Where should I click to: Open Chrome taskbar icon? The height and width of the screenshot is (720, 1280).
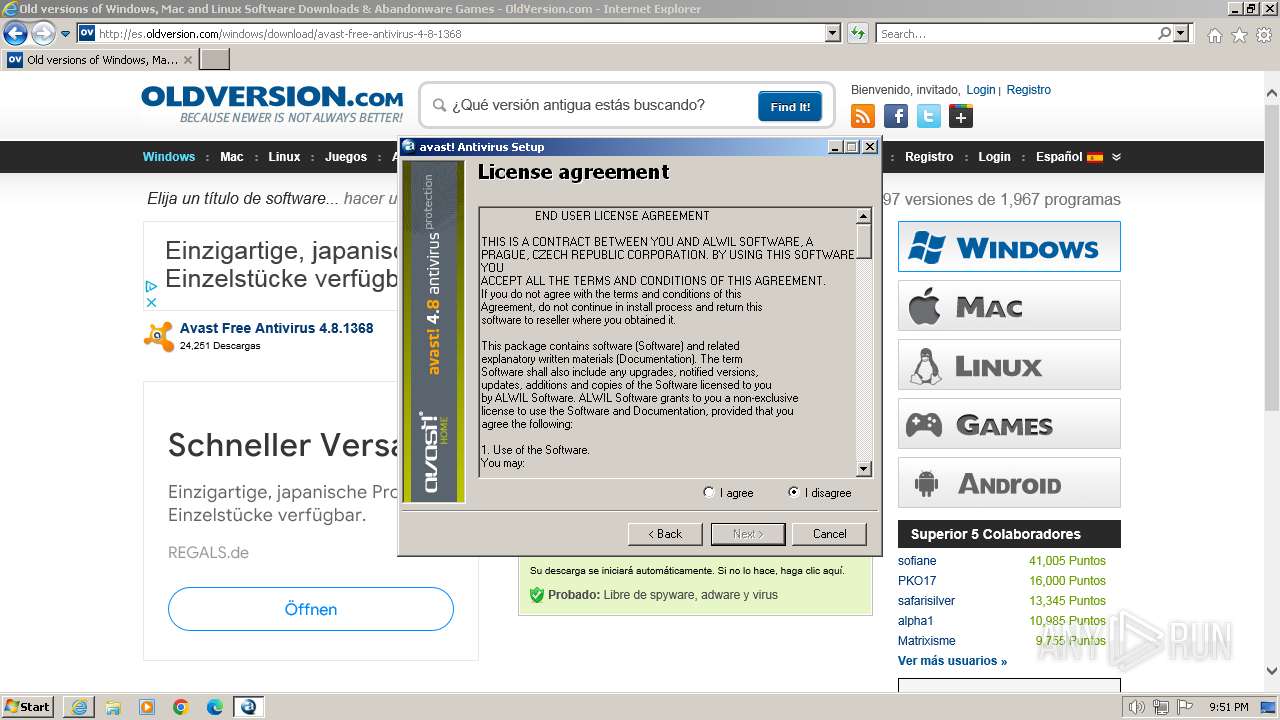(181, 707)
